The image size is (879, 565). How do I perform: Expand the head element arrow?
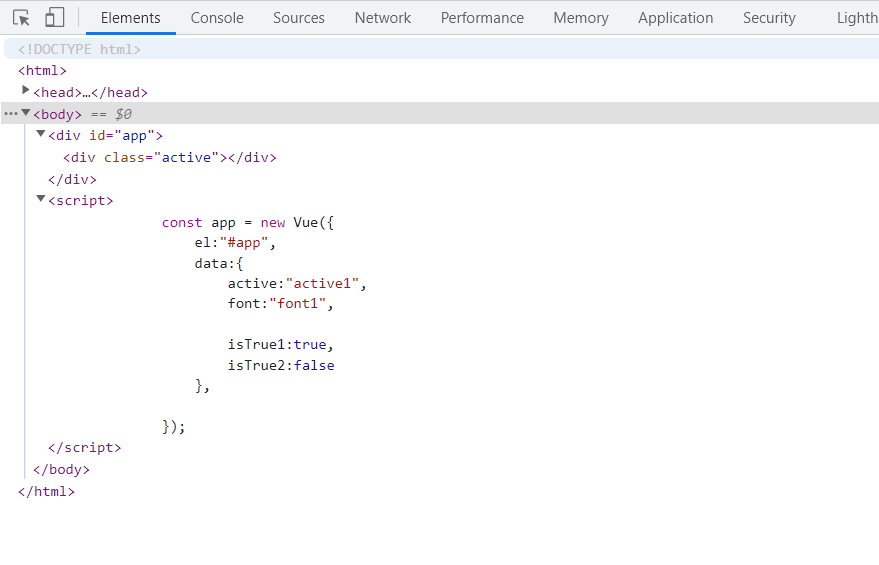(x=25, y=90)
